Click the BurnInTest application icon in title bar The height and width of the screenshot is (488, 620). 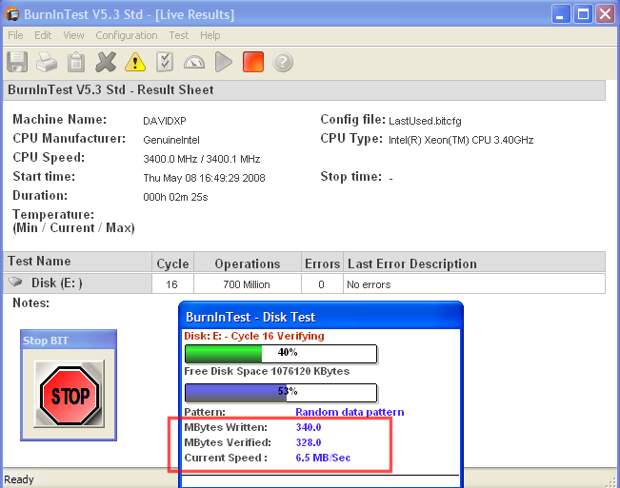tap(12, 14)
